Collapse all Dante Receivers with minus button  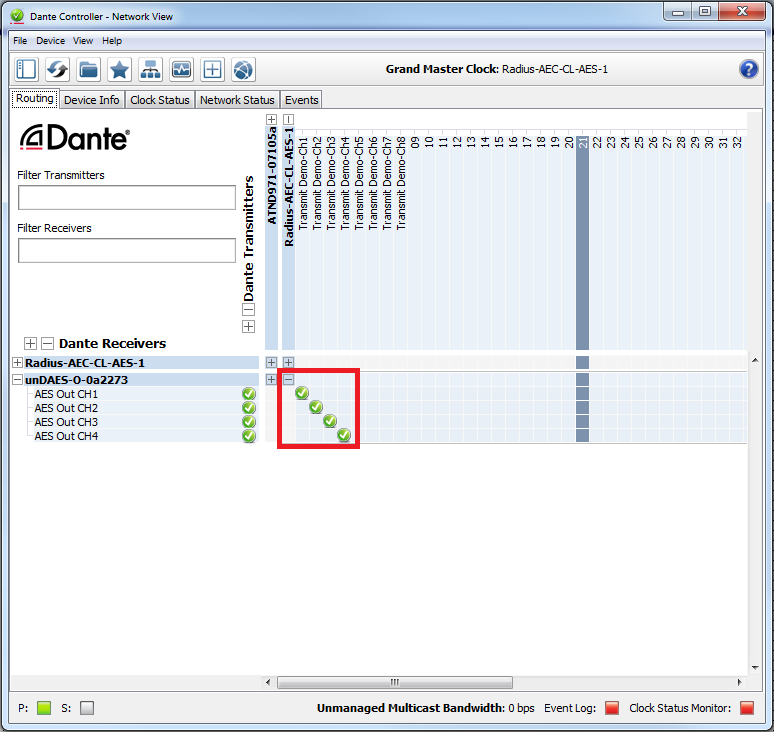47,344
